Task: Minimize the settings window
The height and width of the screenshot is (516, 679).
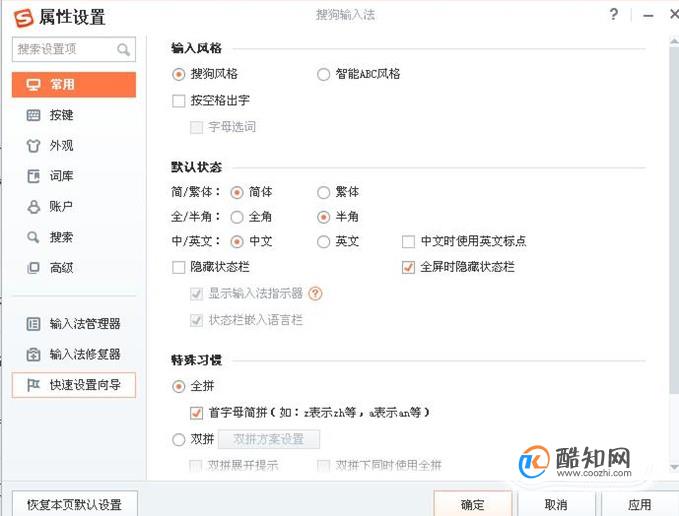Action: [648, 16]
